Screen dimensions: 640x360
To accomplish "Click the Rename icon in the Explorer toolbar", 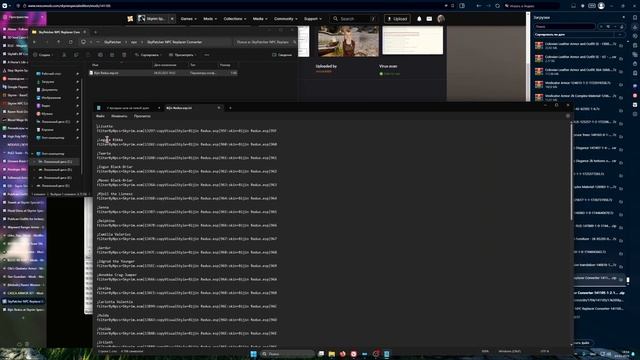I will pyautogui.click(x=100, y=55).
